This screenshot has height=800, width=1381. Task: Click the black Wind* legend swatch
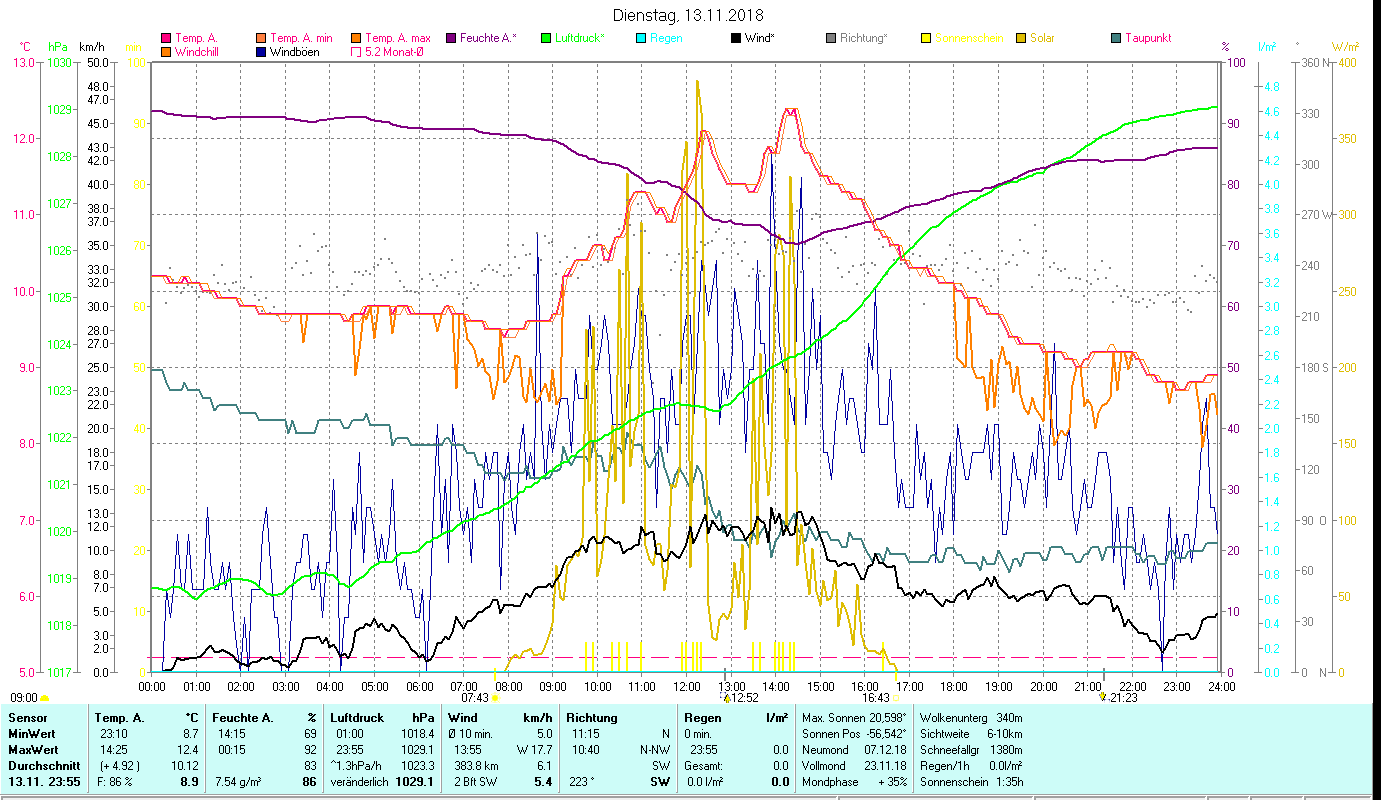[x=736, y=39]
